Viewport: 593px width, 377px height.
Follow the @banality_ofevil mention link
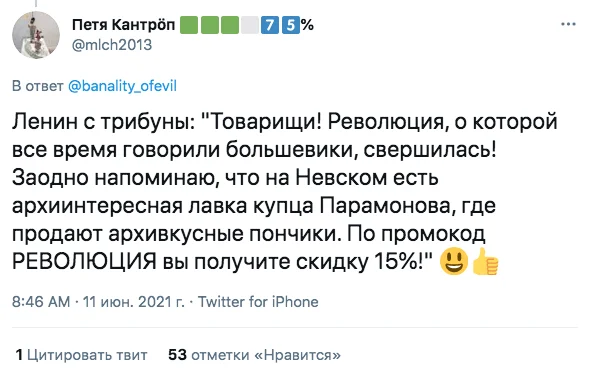click(x=123, y=86)
